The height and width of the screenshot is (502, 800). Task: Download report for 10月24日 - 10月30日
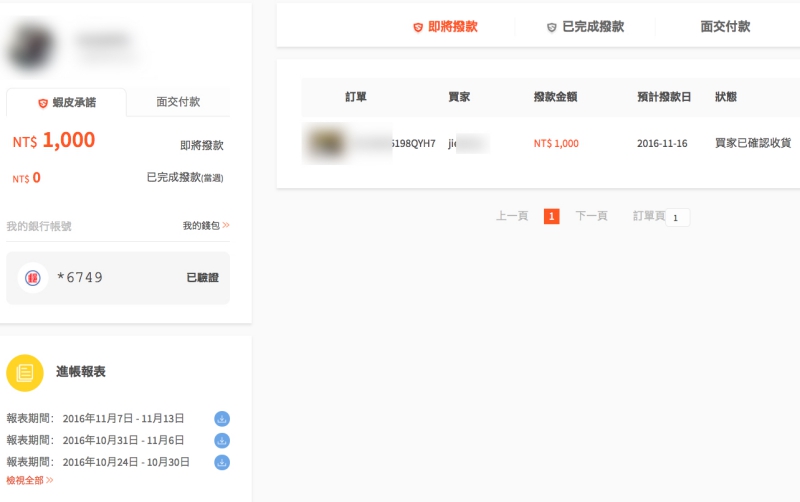(222, 462)
